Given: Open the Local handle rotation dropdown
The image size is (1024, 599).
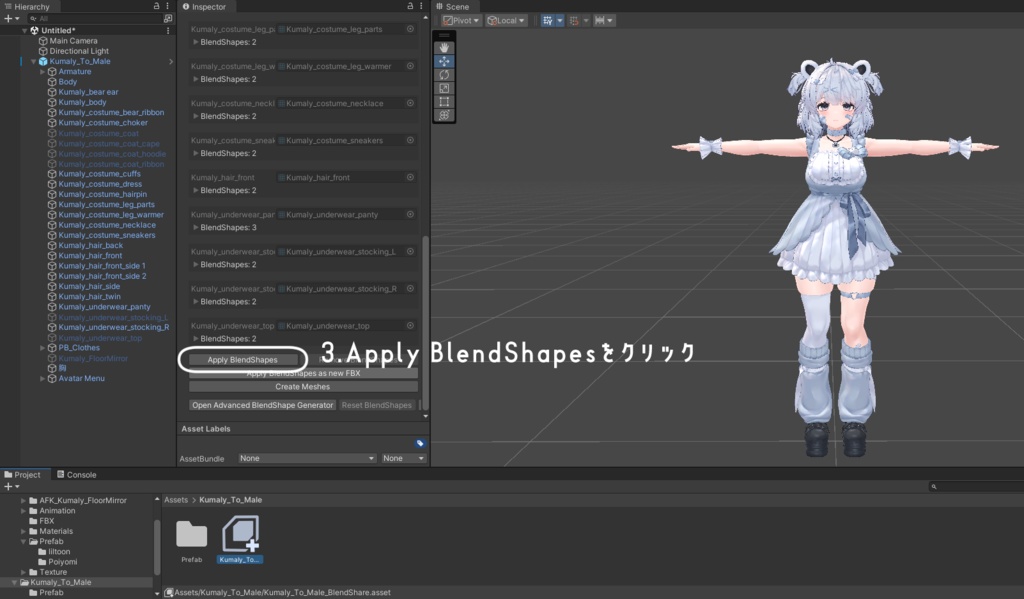Looking at the screenshot, I should (506, 20).
